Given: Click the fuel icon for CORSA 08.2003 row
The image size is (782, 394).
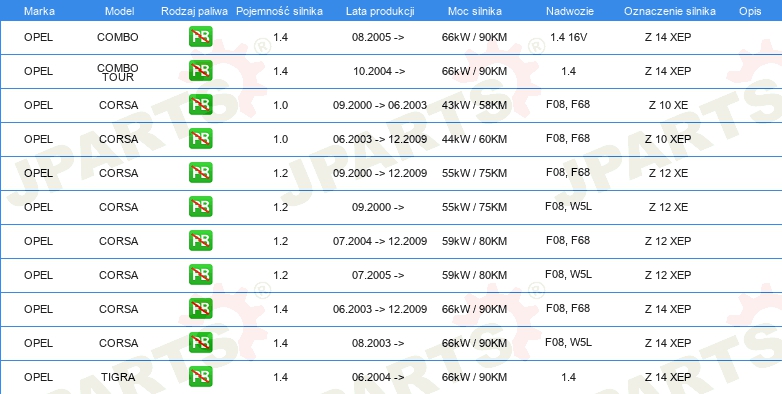Looking at the screenshot, I should [200, 343].
